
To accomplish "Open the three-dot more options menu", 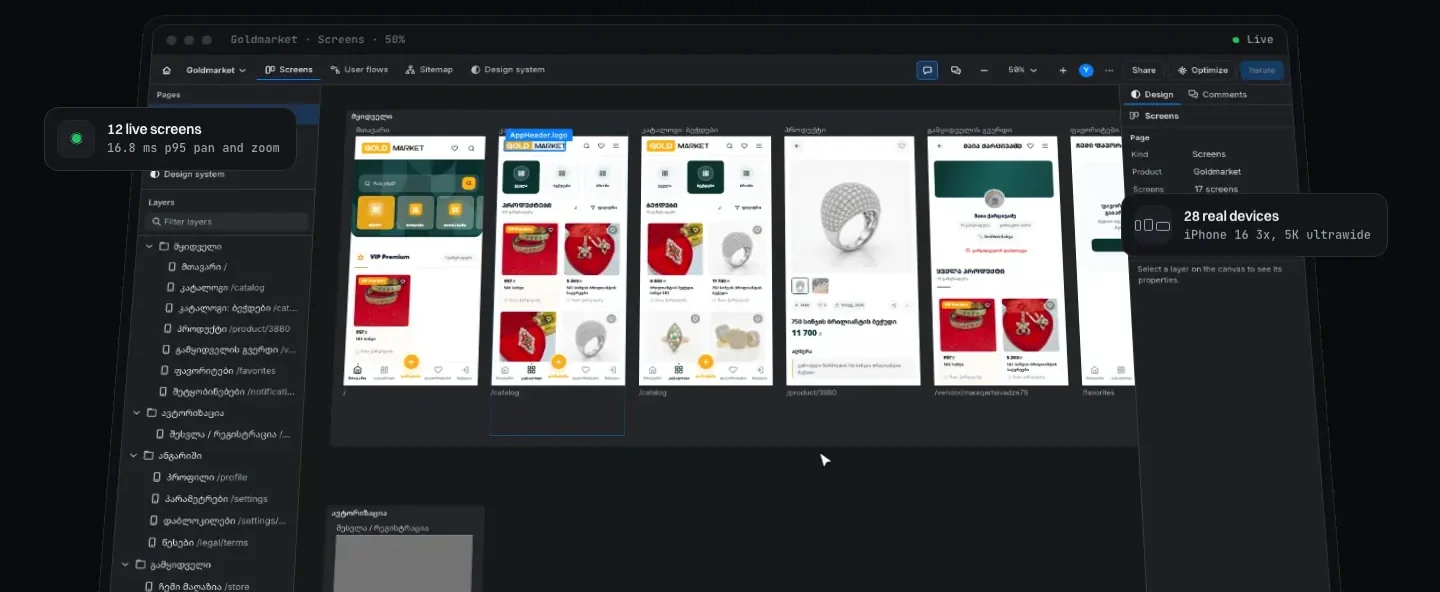I will [1109, 70].
